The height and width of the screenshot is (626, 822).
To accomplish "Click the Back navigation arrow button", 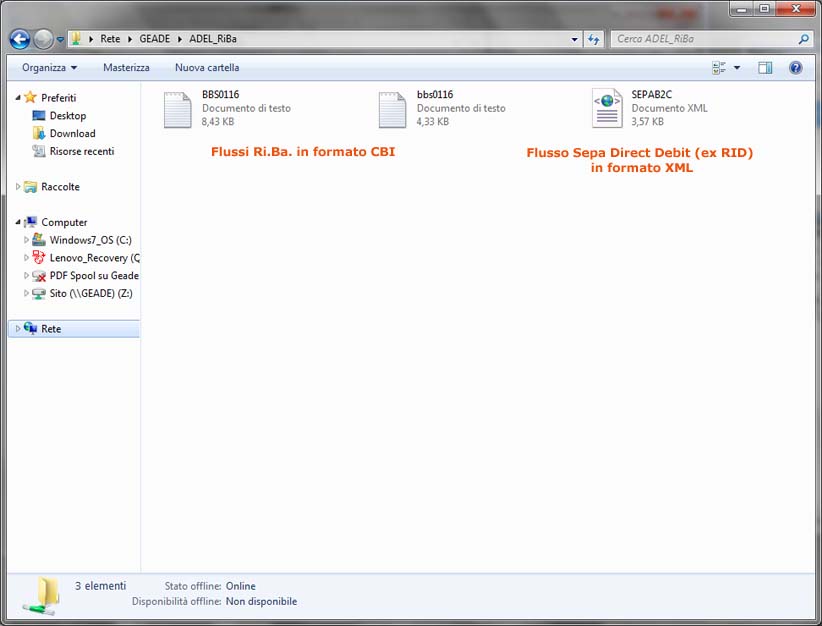I will pos(19,39).
